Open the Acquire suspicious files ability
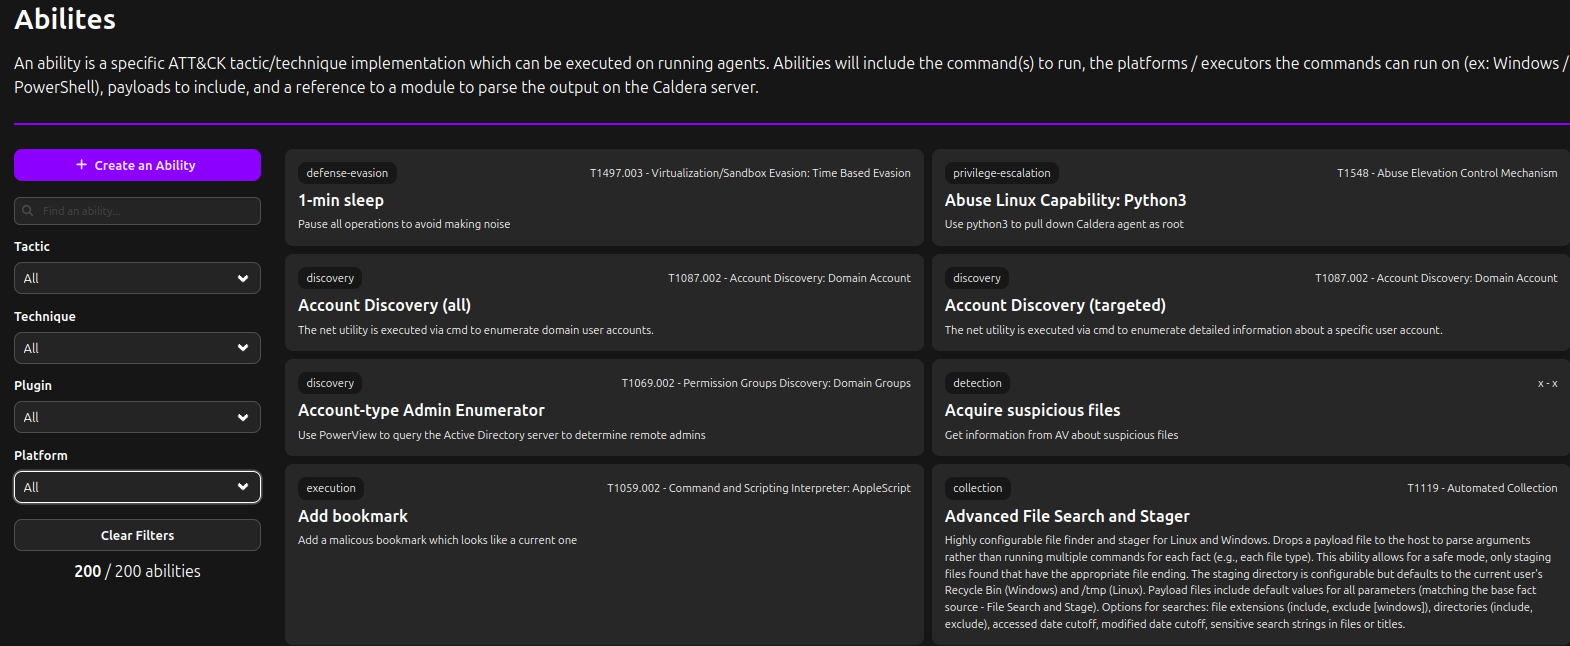 [x=1250, y=410]
